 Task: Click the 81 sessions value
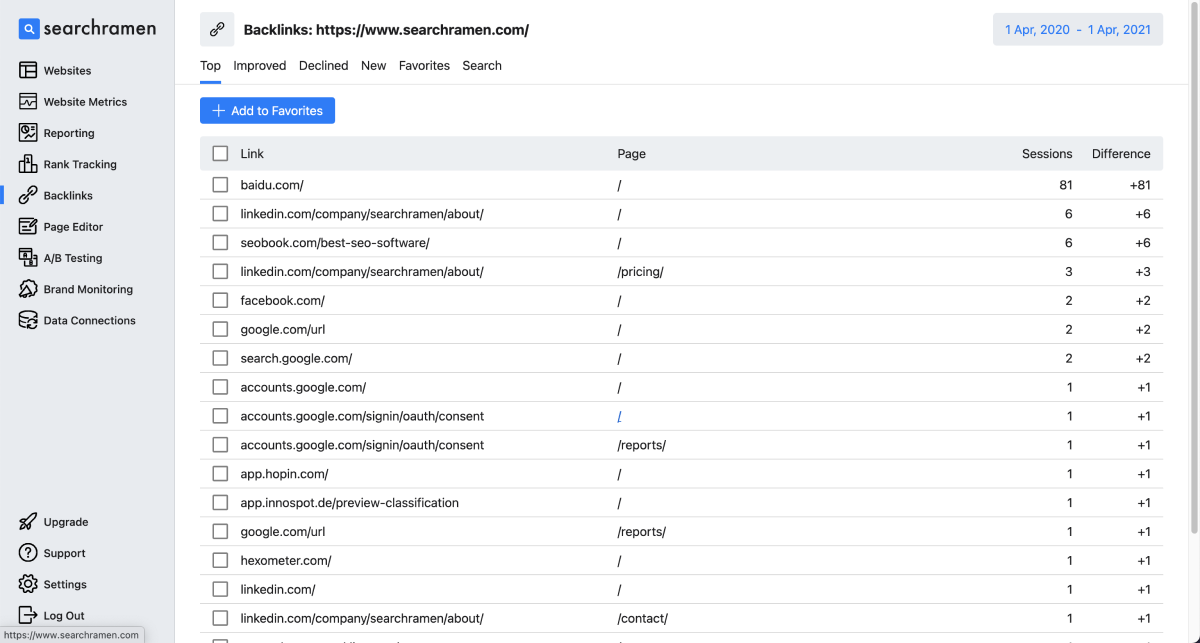click(1066, 185)
